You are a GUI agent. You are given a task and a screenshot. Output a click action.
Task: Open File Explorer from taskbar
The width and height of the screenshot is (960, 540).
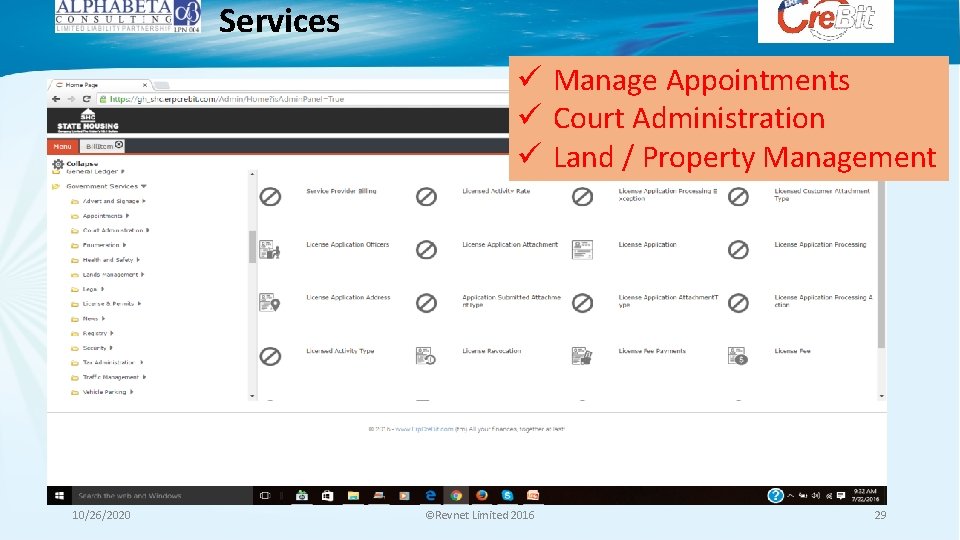pyautogui.click(x=353, y=495)
